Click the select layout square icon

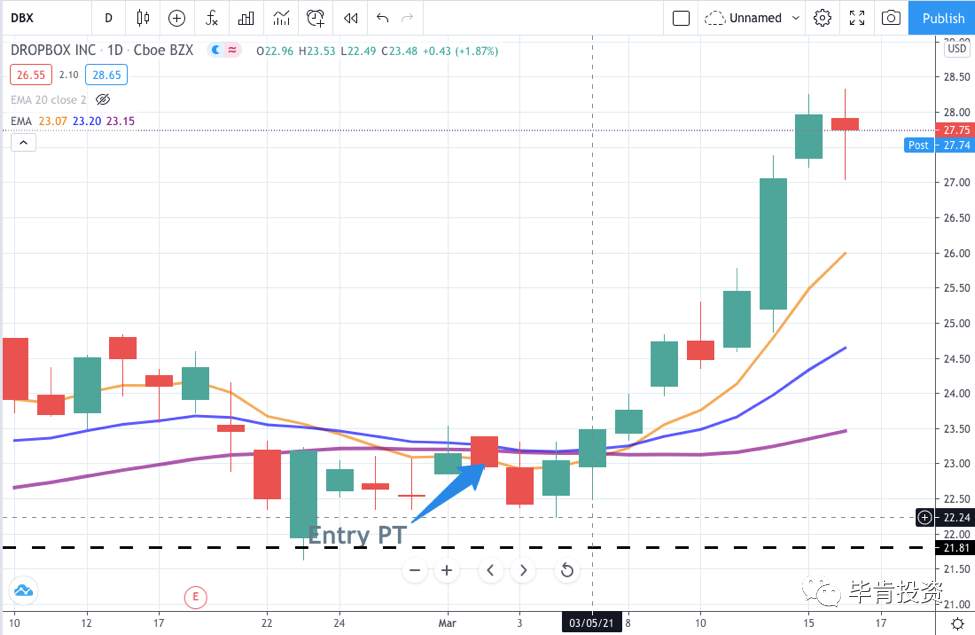click(x=681, y=18)
